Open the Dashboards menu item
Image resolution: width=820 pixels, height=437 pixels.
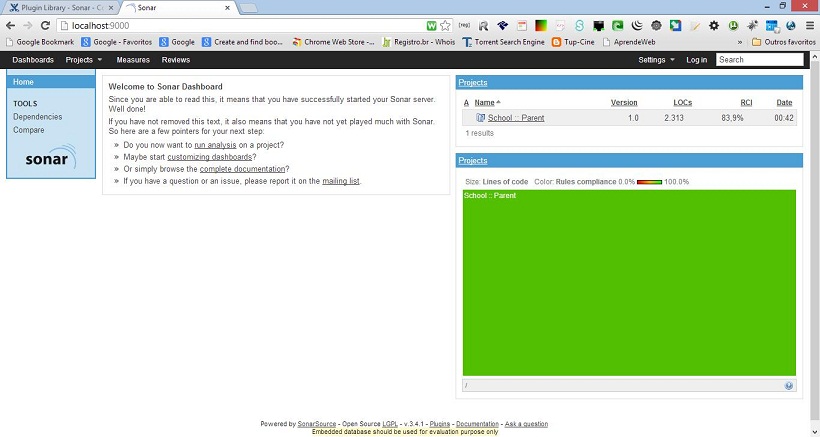pos(33,60)
